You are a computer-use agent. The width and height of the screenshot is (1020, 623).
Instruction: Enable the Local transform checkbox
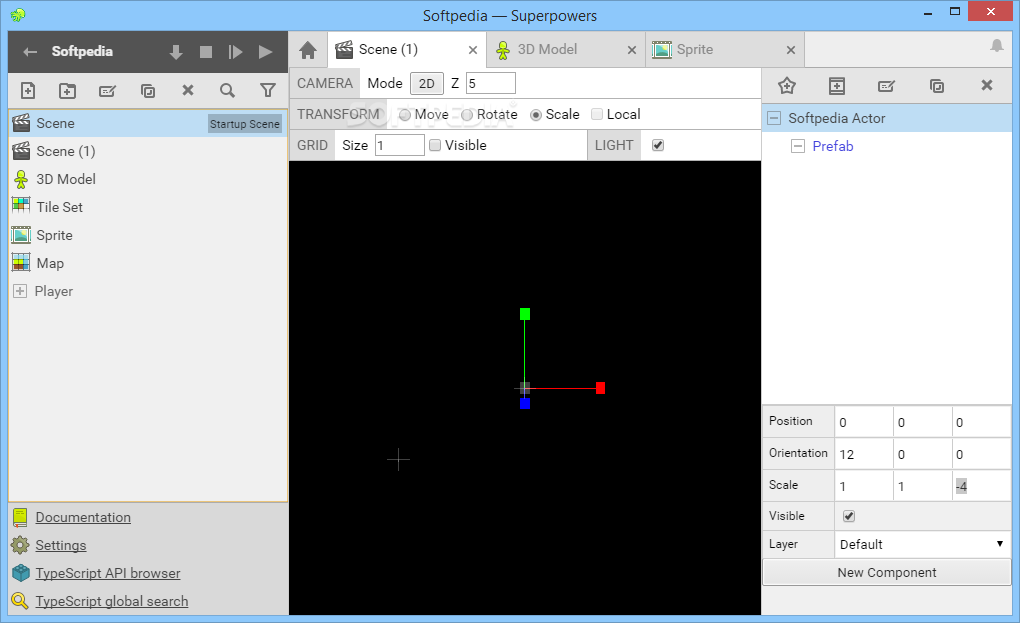coord(597,114)
